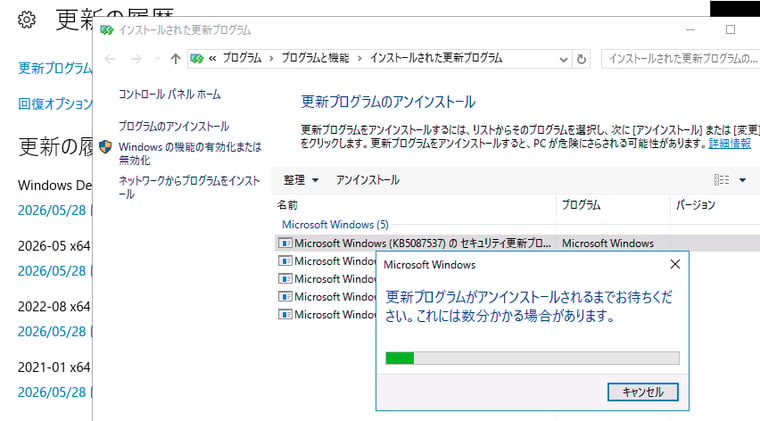The height and width of the screenshot is (421, 760).
Task: Click 更新プログラム link in background settings window
Action: pyautogui.click(x=55, y=68)
